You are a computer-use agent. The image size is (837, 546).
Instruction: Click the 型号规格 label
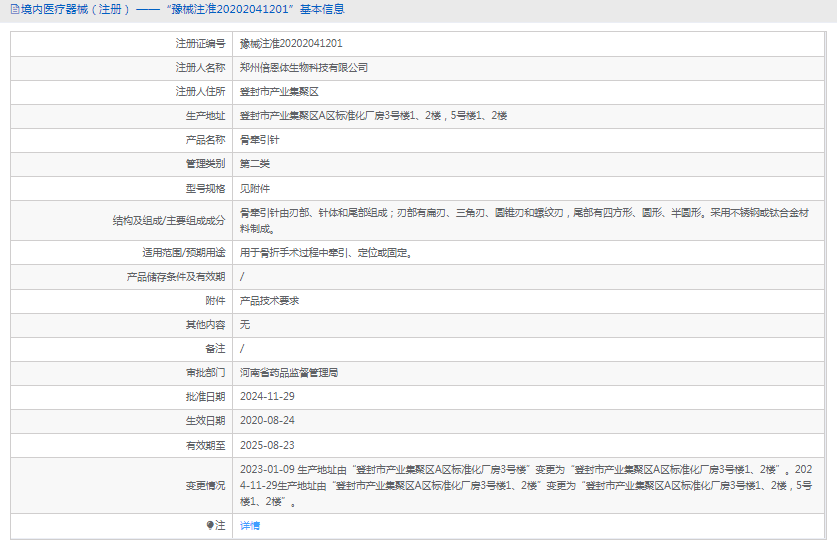point(206,188)
